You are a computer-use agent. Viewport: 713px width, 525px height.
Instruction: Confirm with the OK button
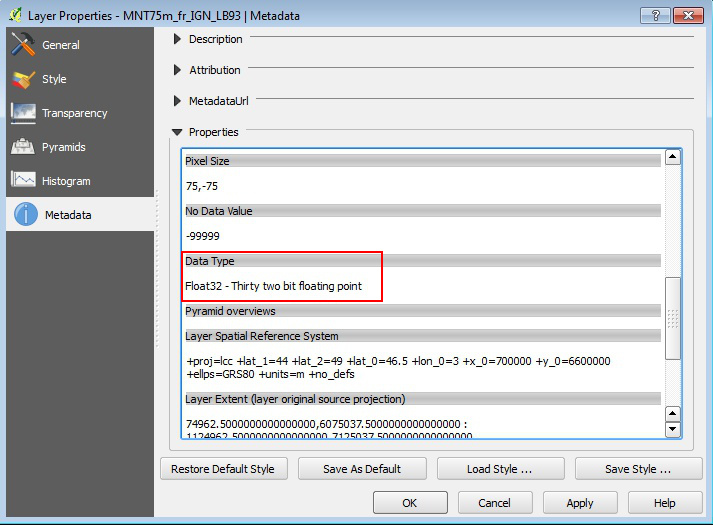(410, 503)
